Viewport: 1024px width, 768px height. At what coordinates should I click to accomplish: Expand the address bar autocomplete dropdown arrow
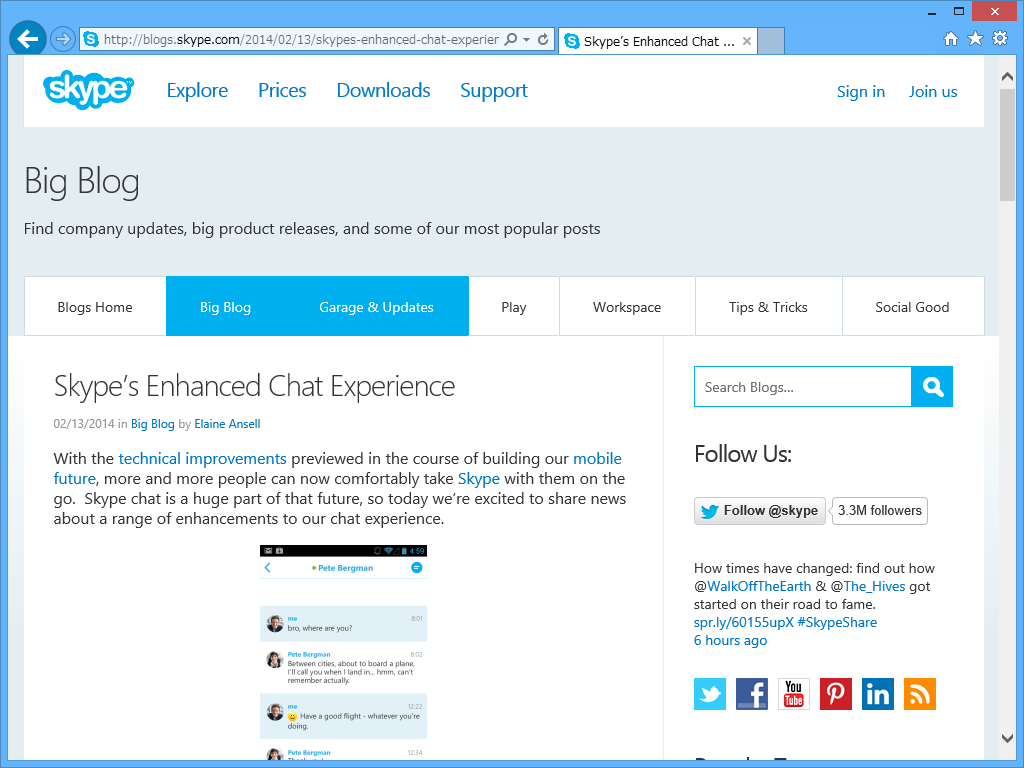527,40
